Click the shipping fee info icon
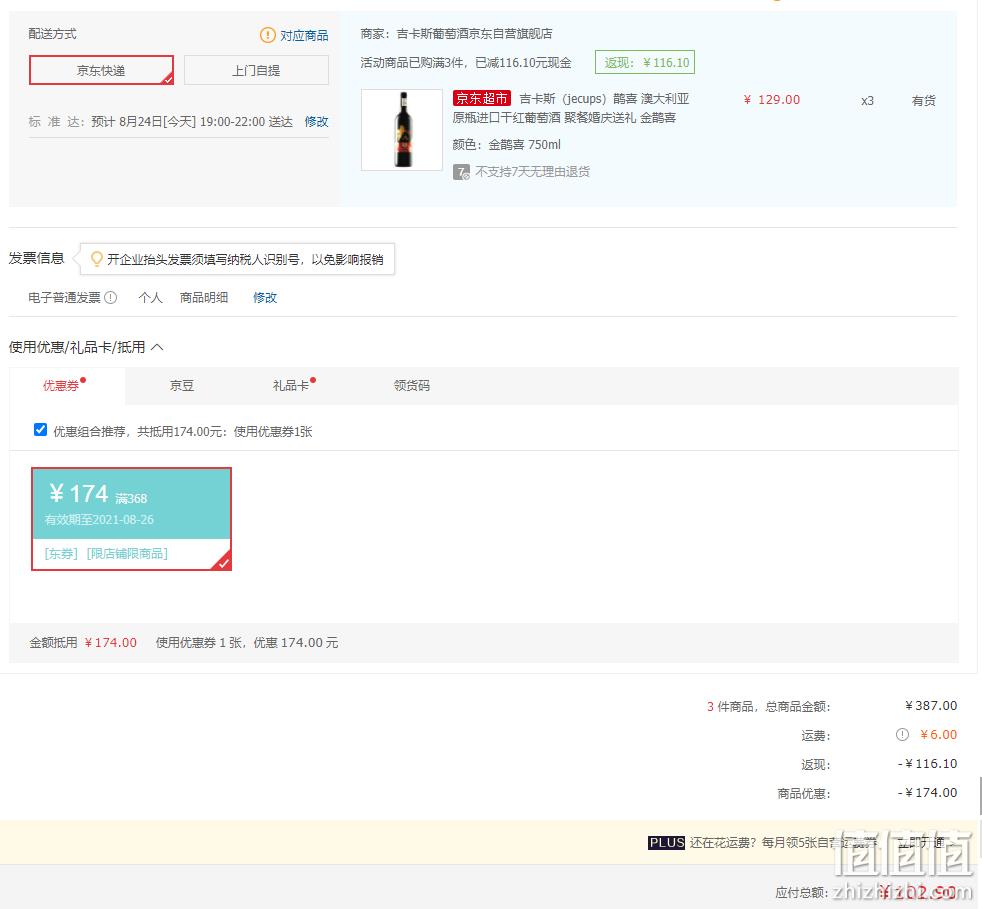The width and height of the screenshot is (982, 909). [902, 735]
